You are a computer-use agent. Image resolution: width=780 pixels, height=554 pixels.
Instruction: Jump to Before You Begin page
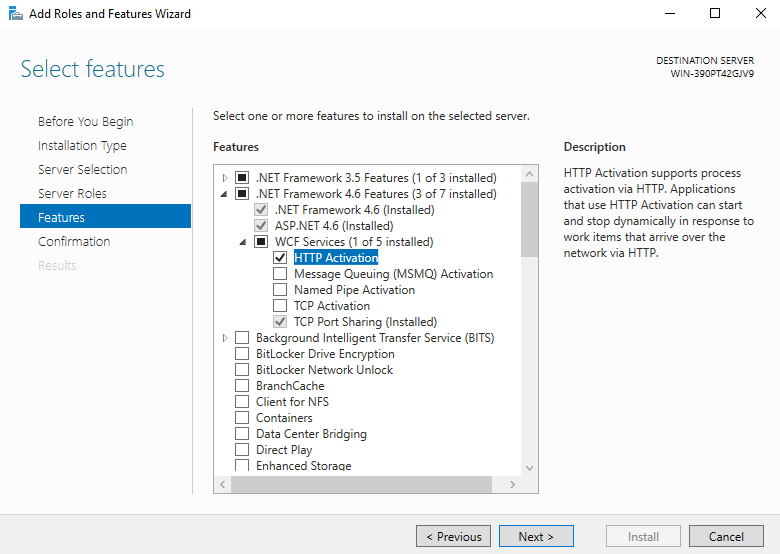85,121
